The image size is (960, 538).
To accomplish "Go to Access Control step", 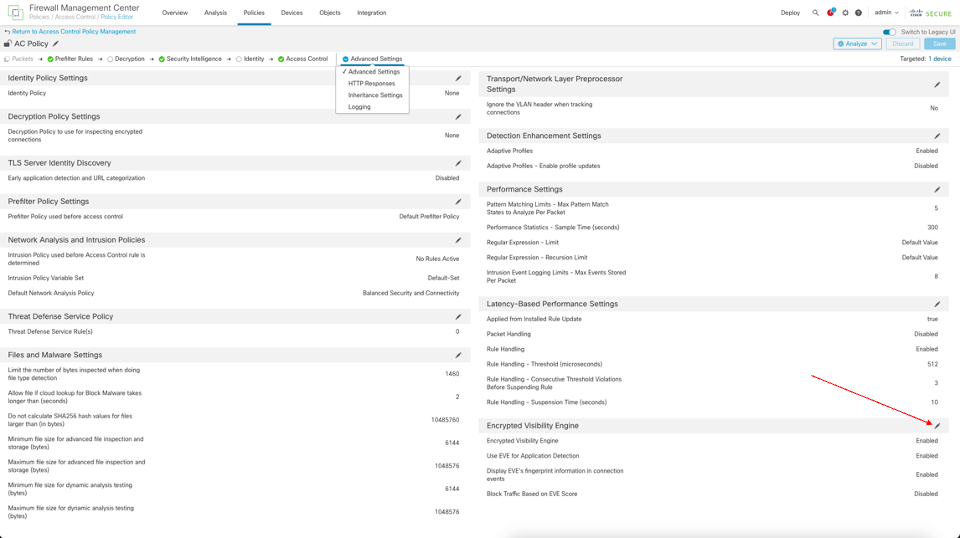I will [303, 59].
